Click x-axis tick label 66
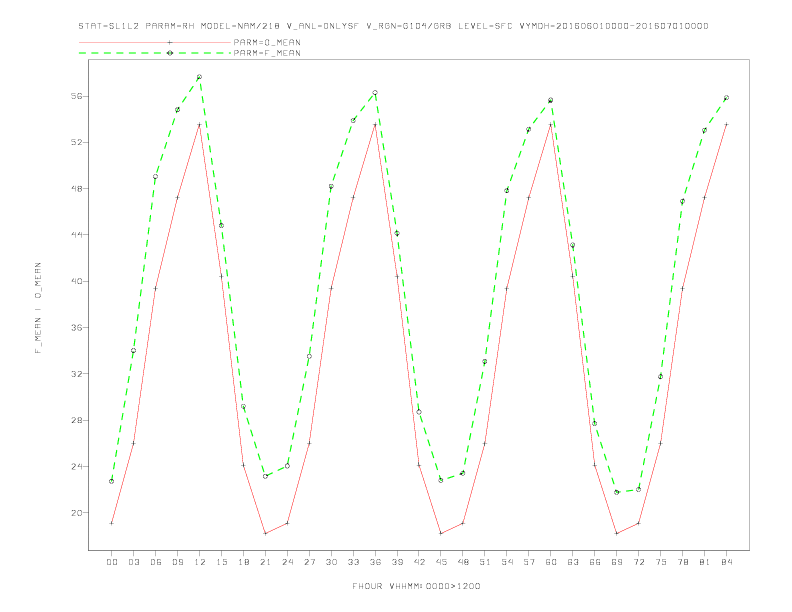Screen dimensions: 792x612 pos(595,562)
